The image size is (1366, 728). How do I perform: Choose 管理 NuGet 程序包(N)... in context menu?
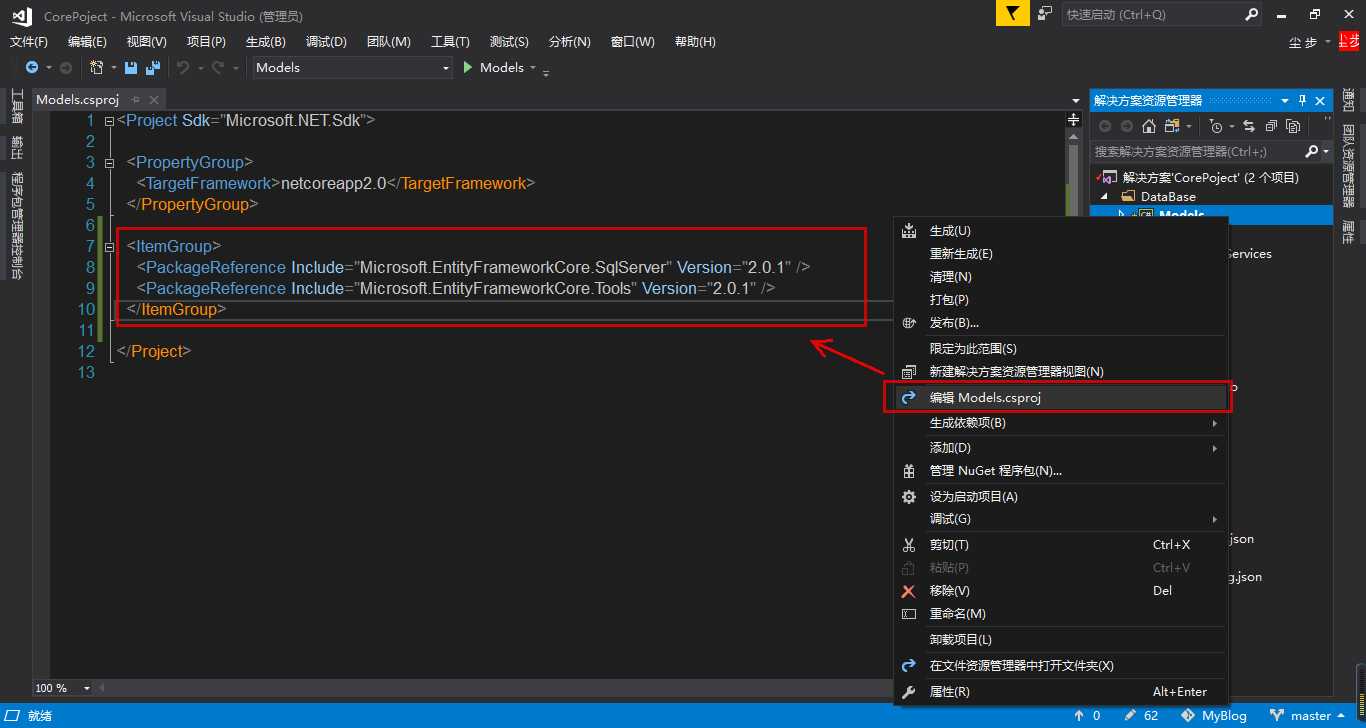coord(1060,470)
